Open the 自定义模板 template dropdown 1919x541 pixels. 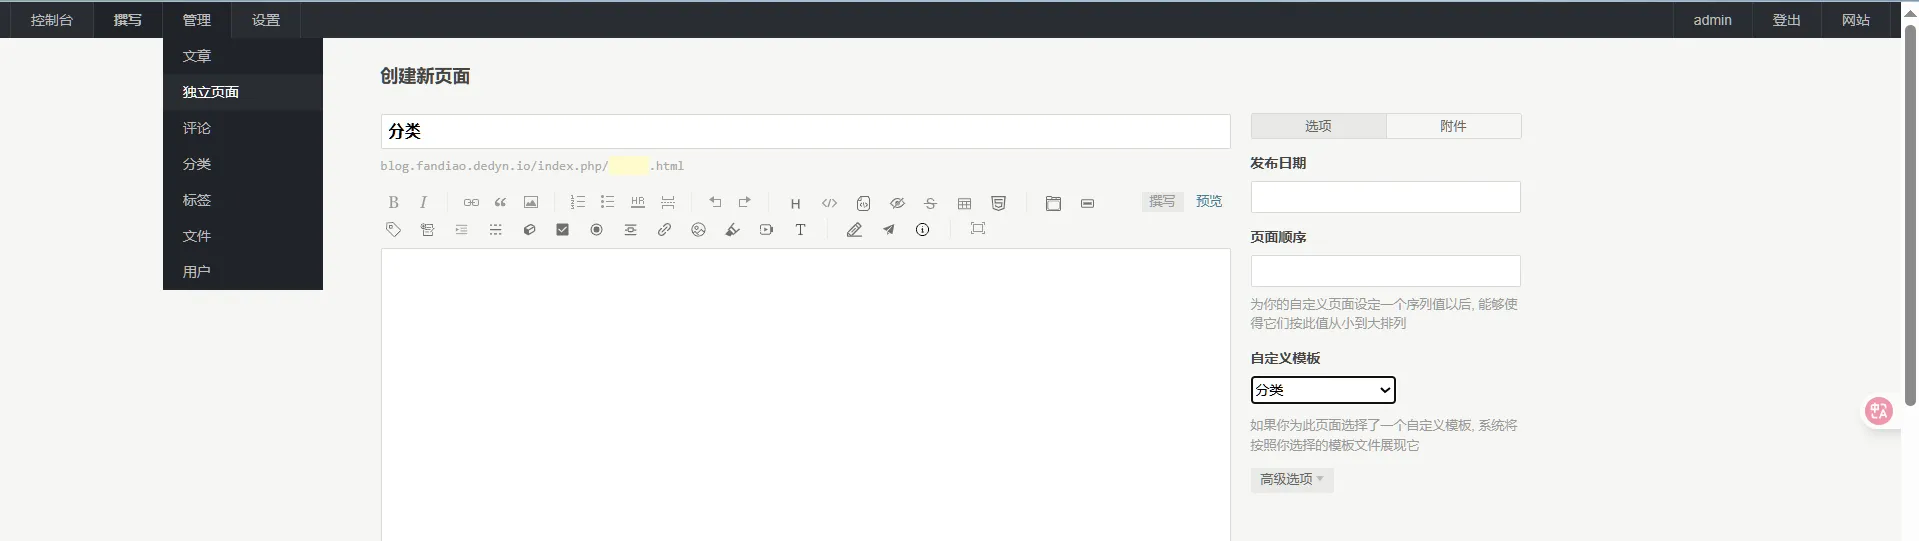coord(1323,390)
